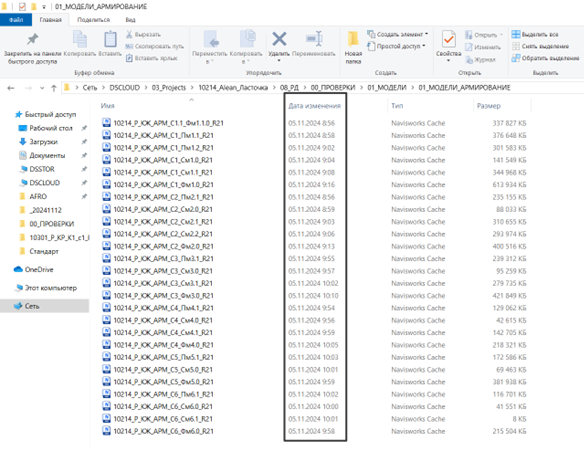Click size value 613 934 КБ

tap(510, 185)
